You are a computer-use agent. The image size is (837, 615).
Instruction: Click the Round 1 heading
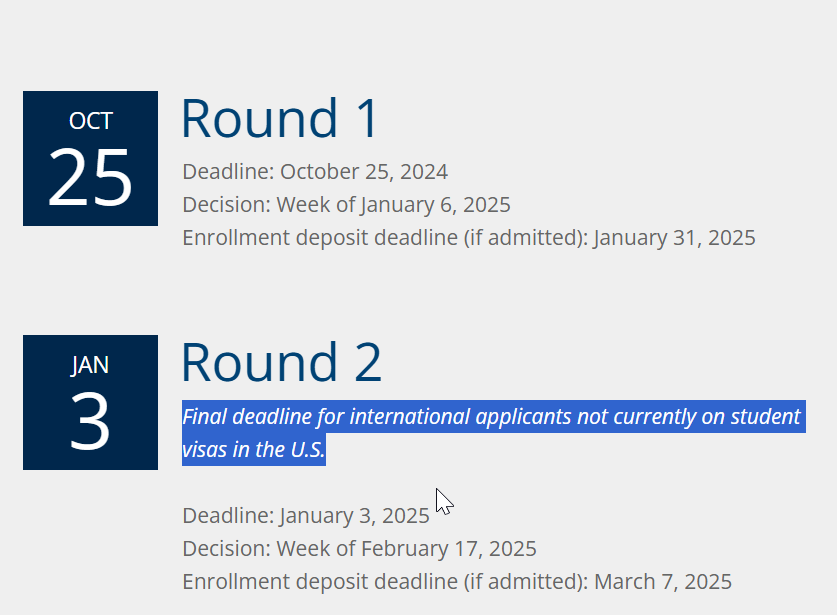280,118
